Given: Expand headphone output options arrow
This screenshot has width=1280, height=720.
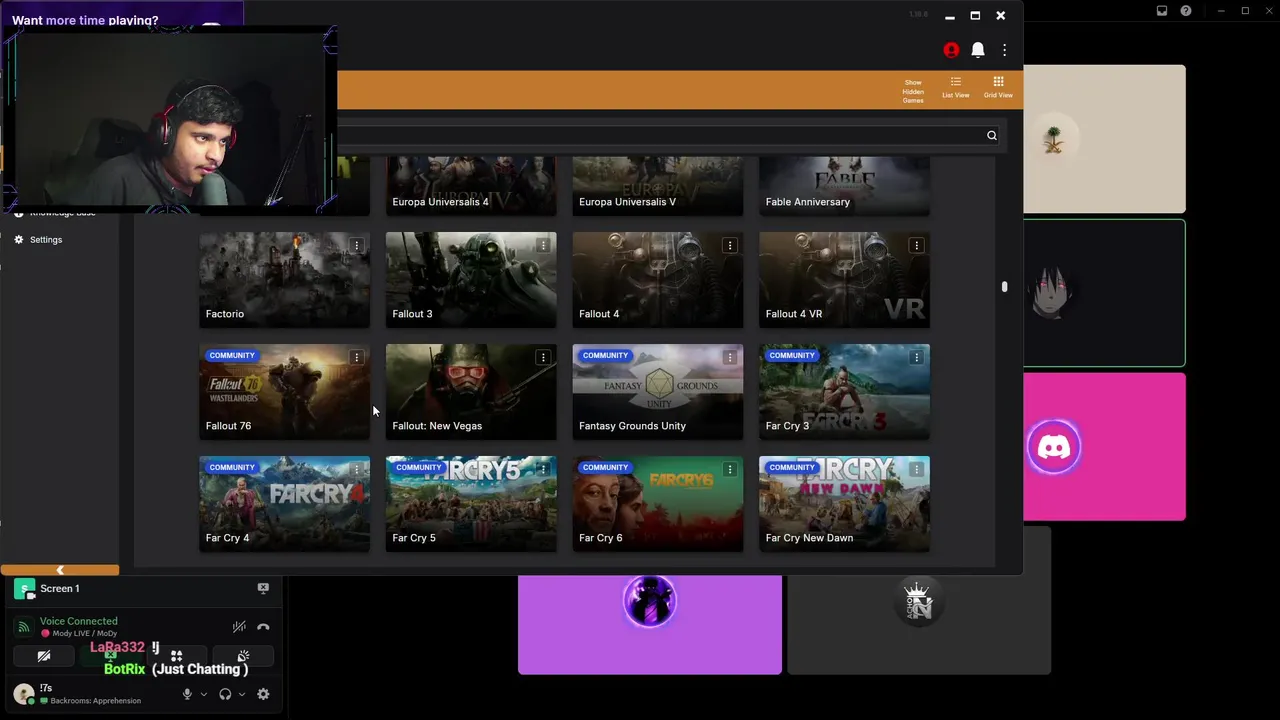Looking at the screenshot, I should tap(241, 694).
